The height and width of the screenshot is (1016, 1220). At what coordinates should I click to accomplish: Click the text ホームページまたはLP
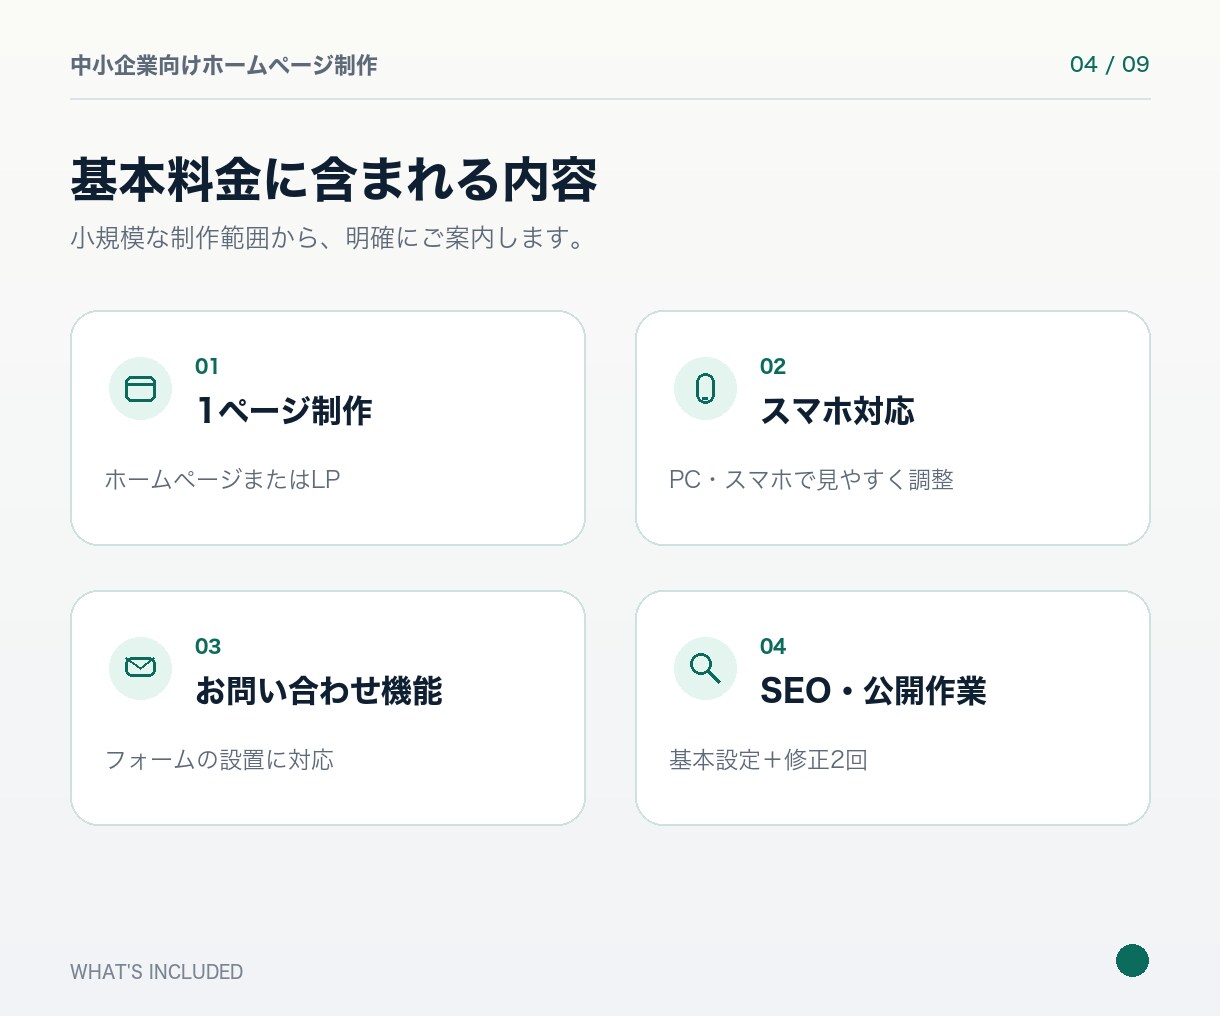point(223,480)
